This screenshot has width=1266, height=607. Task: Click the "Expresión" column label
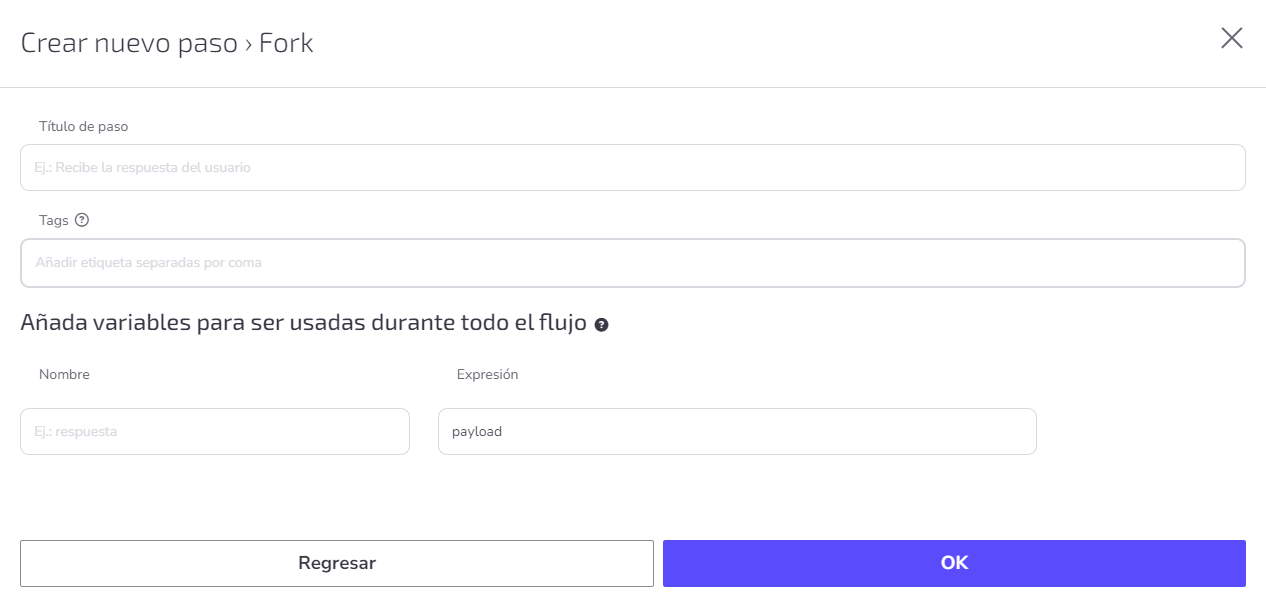pyautogui.click(x=487, y=375)
